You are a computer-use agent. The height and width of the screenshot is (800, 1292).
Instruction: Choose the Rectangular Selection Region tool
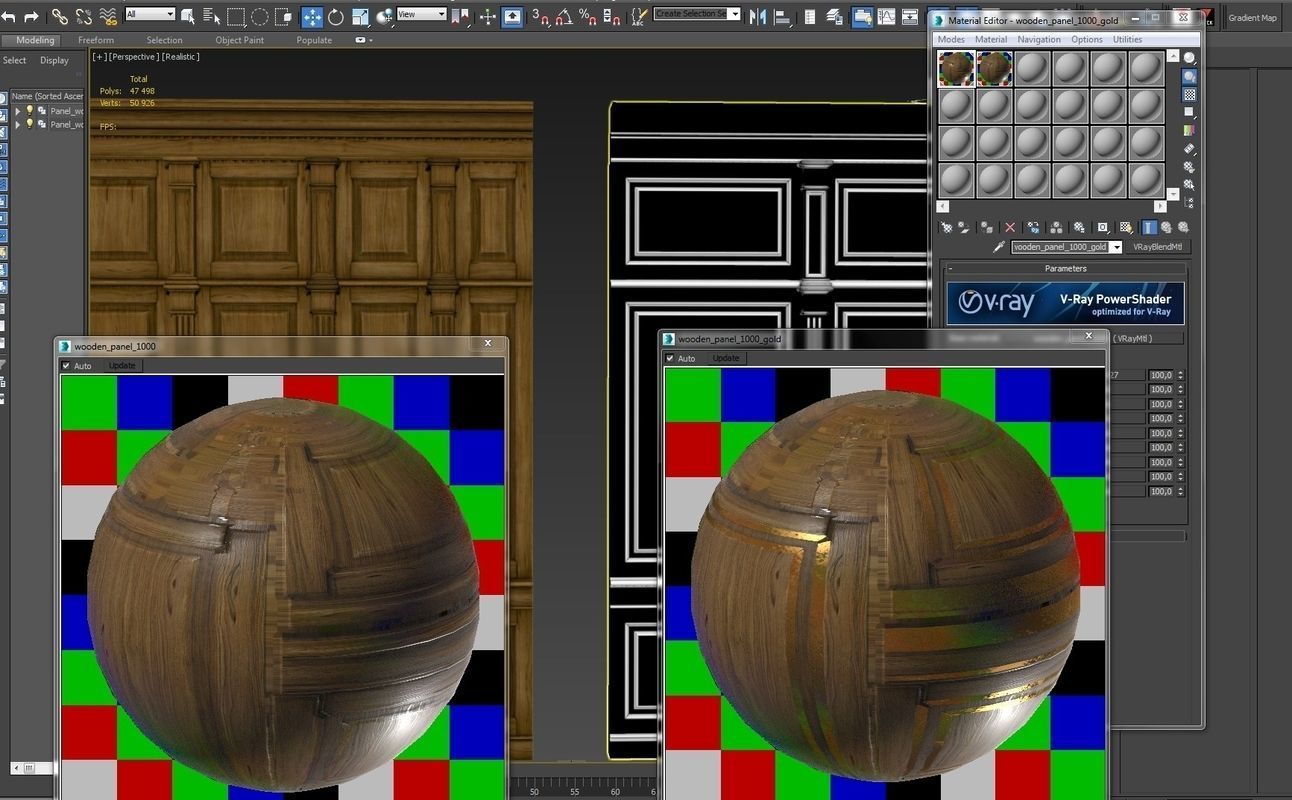click(x=236, y=16)
